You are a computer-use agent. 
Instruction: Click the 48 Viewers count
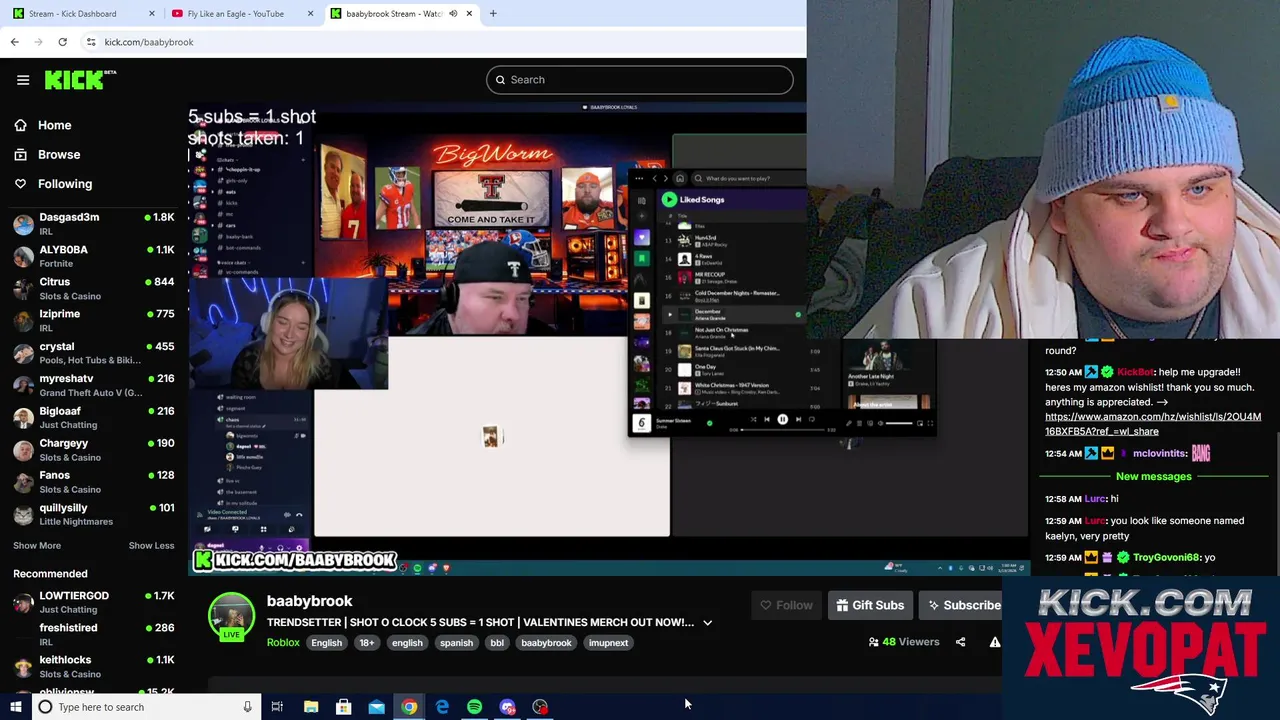[x=904, y=642]
